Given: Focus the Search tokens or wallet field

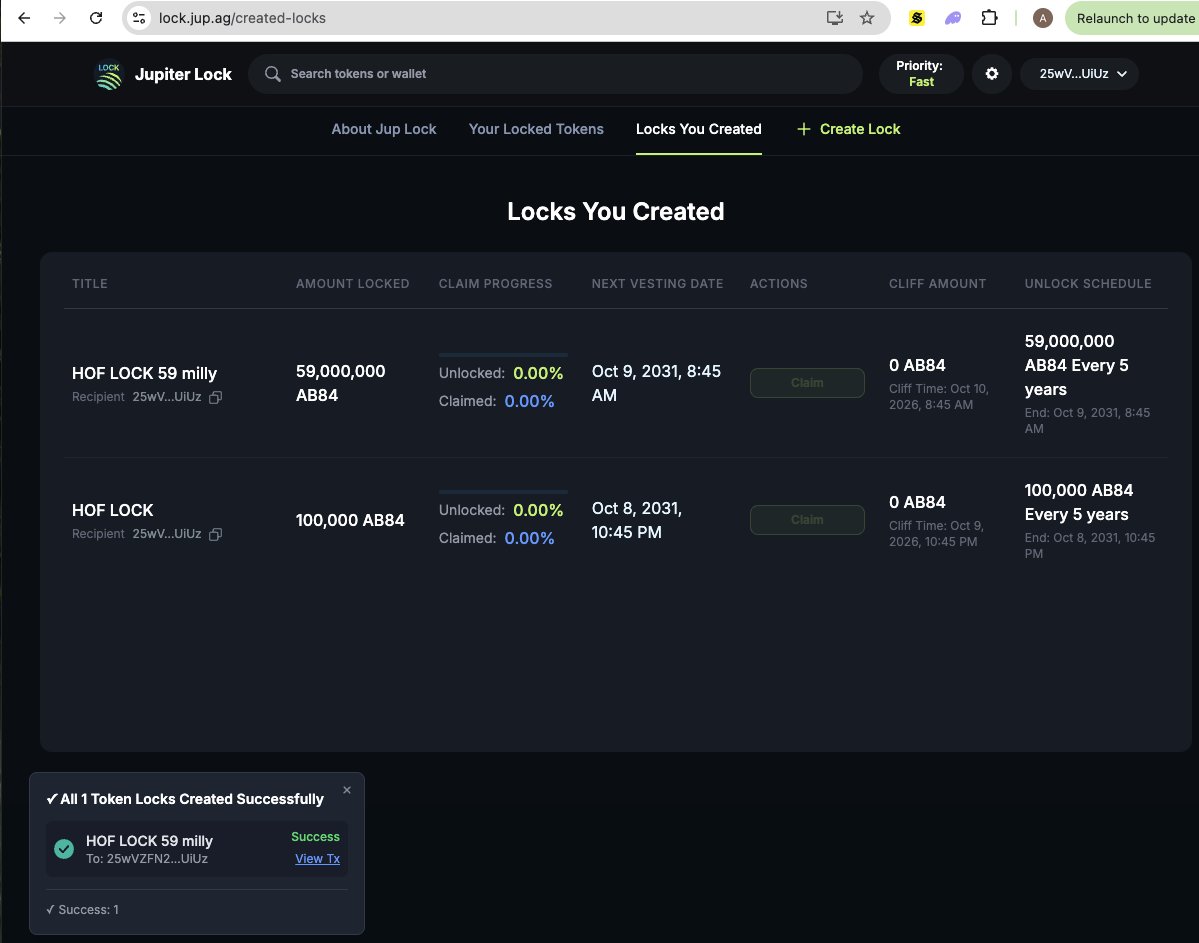Looking at the screenshot, I should (x=555, y=74).
